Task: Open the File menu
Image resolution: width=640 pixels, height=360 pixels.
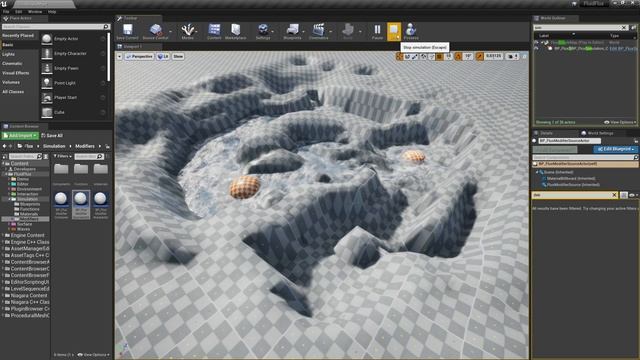Action: tap(6, 11)
